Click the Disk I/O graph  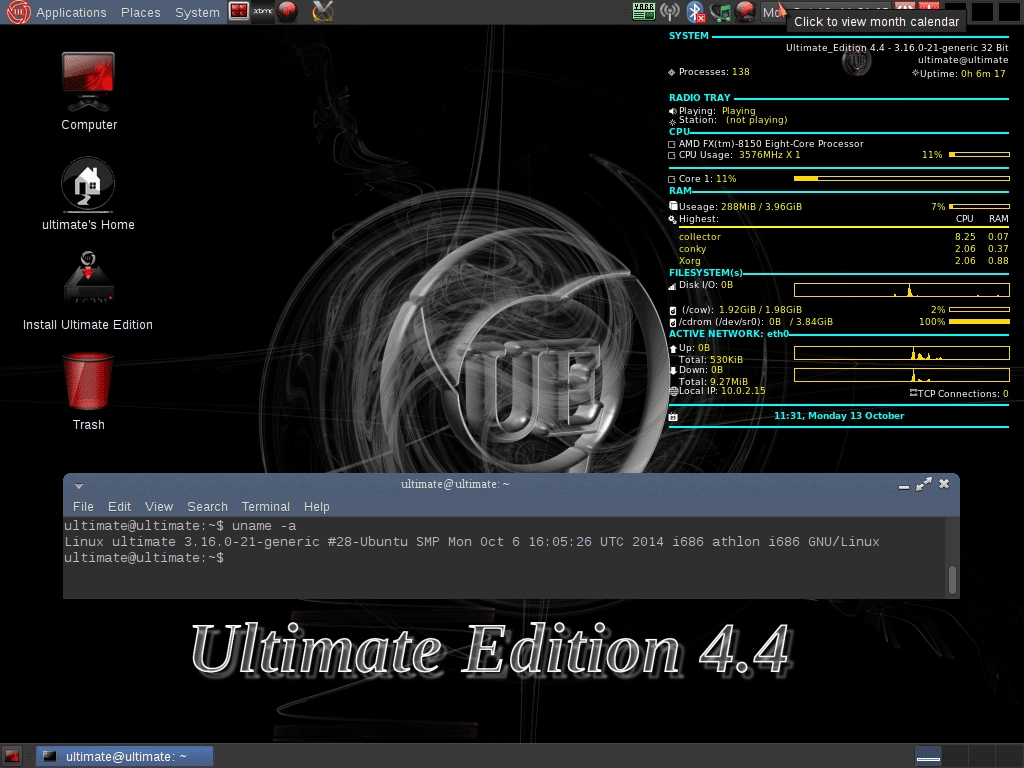(901, 290)
